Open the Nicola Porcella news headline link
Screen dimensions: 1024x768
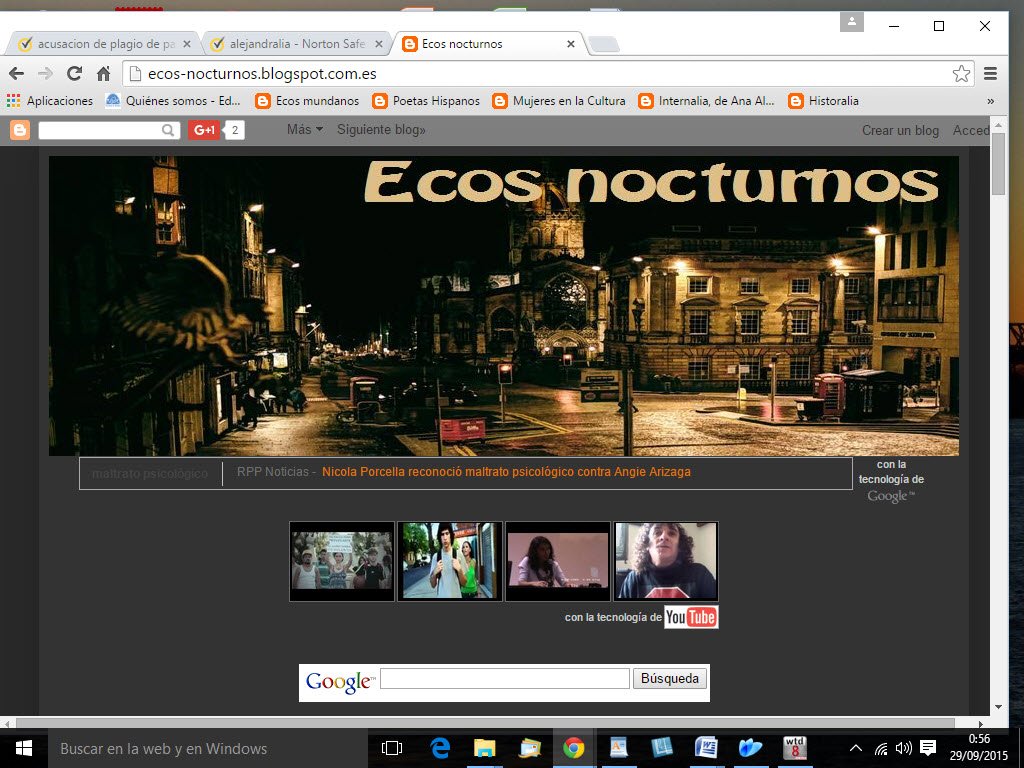tap(506, 472)
